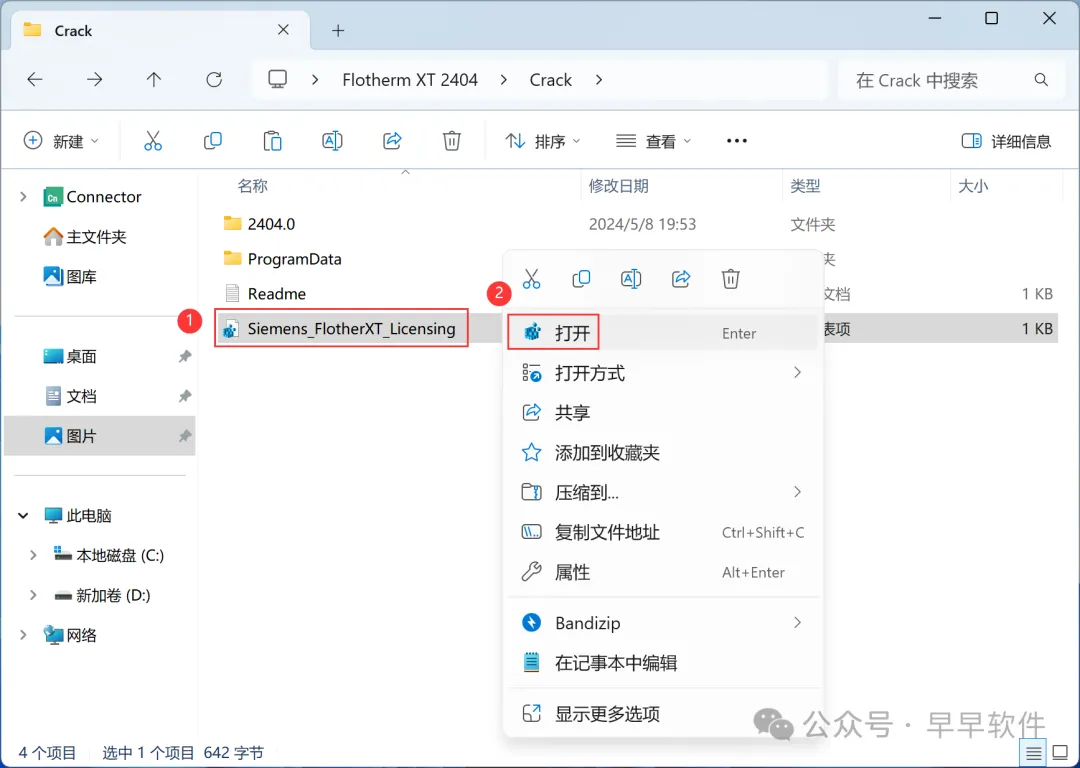Refresh the current folder view

click(x=214, y=80)
